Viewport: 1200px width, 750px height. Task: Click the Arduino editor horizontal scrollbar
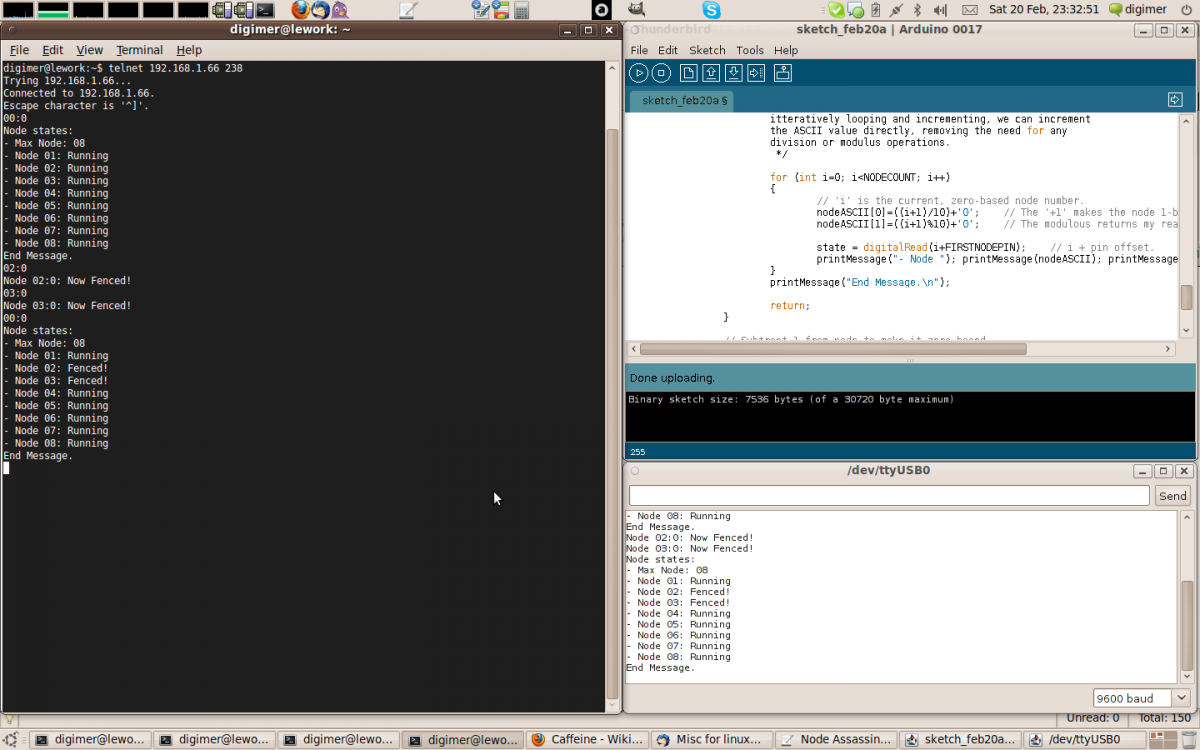(832, 349)
